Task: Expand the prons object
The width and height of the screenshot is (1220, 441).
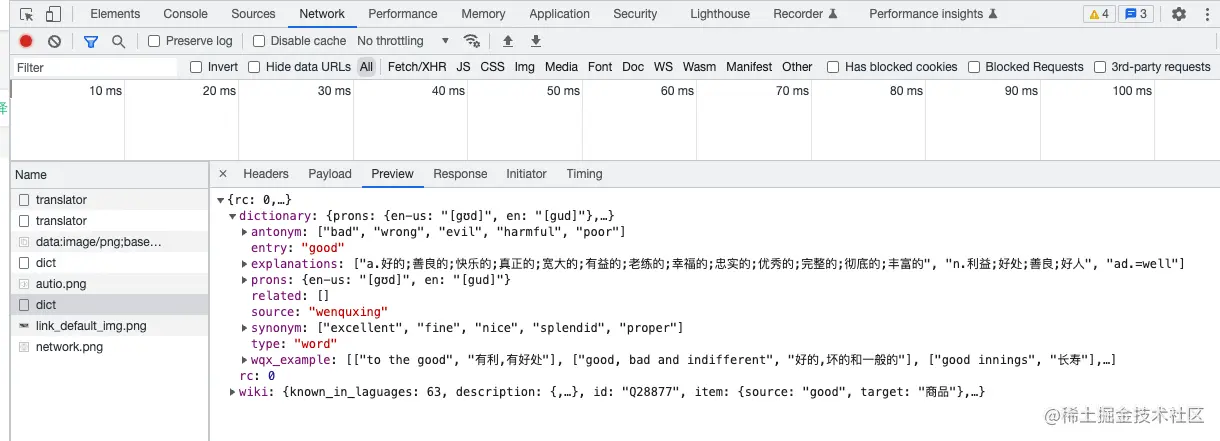Action: coord(245,280)
